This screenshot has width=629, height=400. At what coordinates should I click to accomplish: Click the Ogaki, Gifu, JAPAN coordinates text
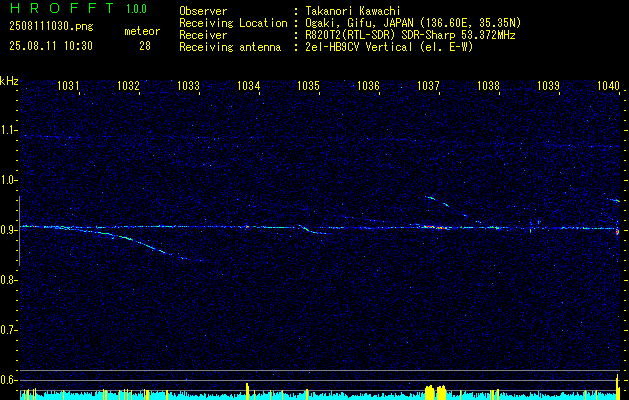click(414, 23)
